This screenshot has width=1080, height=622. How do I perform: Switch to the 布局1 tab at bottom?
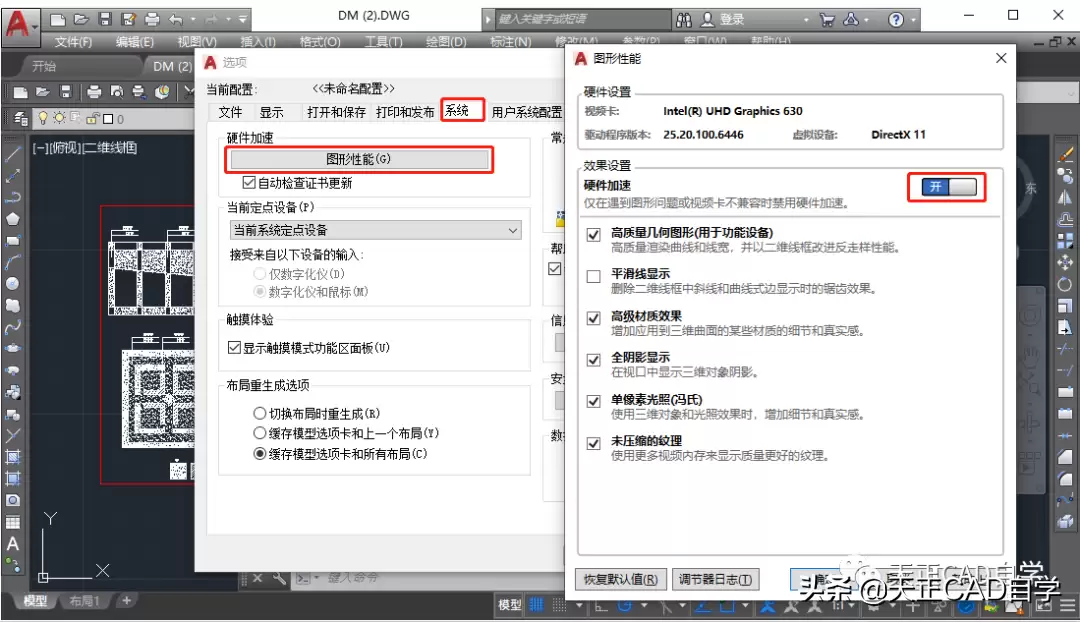coord(86,599)
